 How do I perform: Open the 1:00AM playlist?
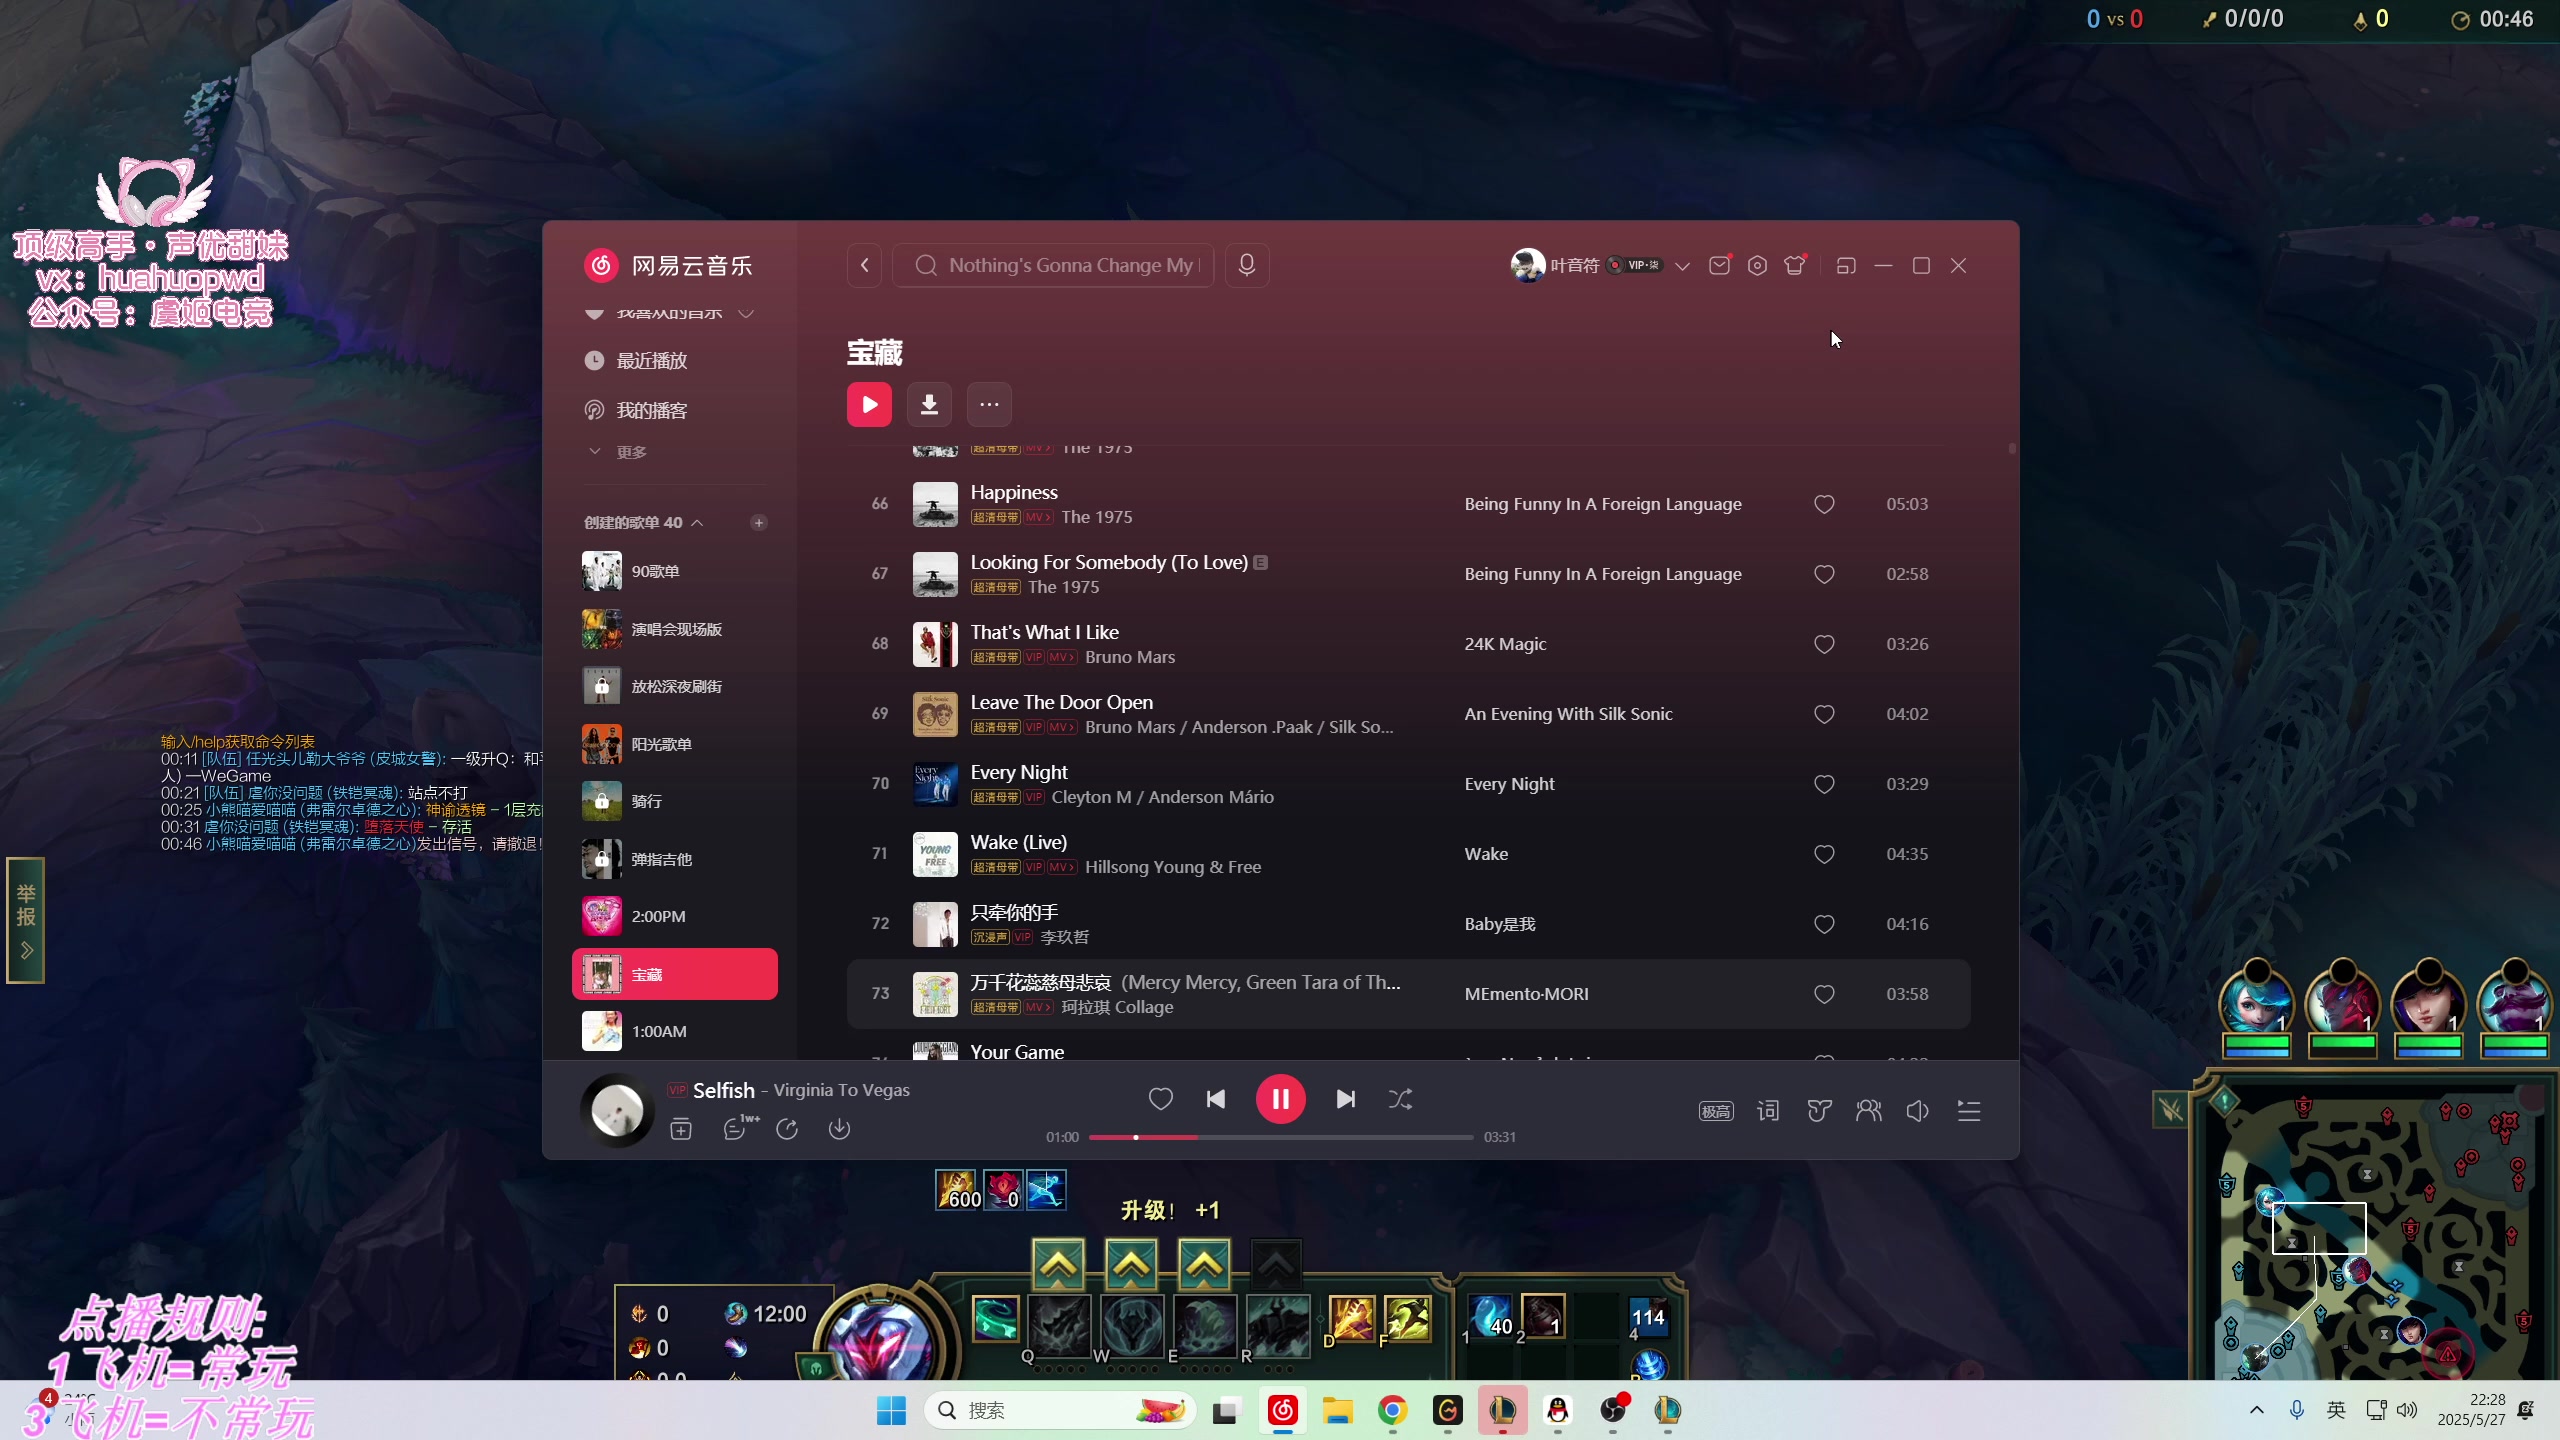point(675,1031)
